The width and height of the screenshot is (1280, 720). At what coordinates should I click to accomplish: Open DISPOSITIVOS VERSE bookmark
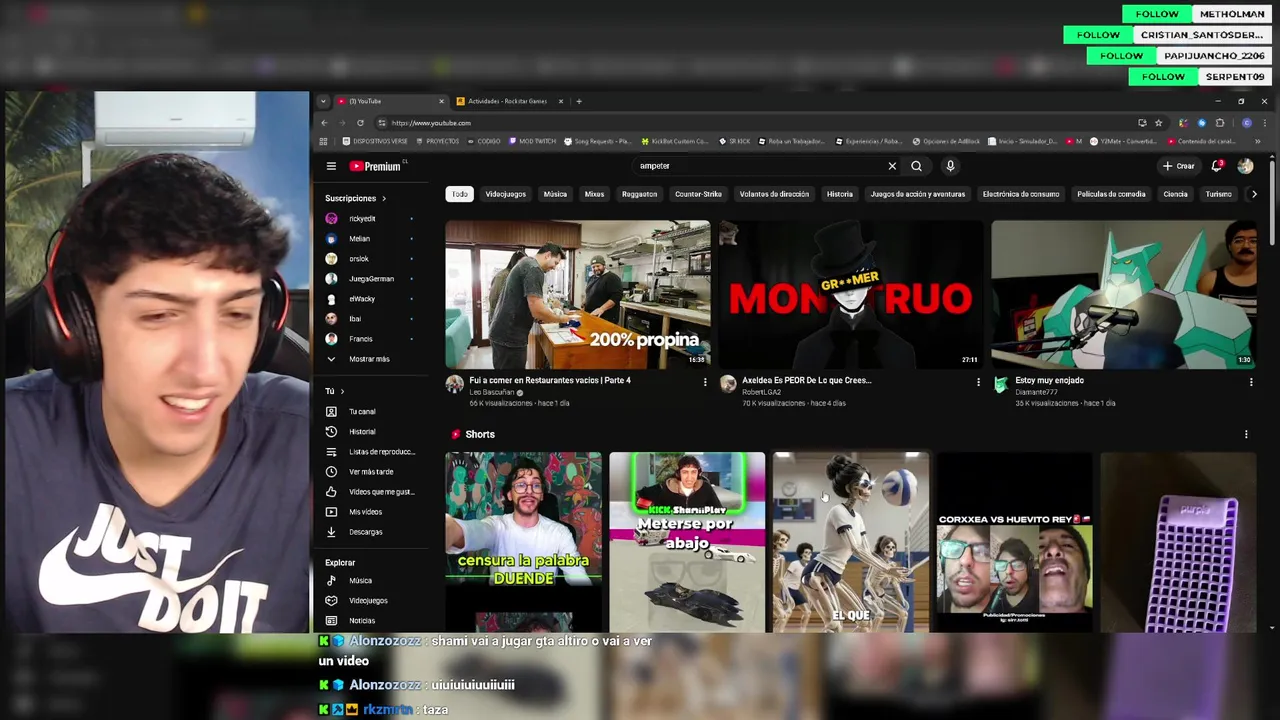375,141
